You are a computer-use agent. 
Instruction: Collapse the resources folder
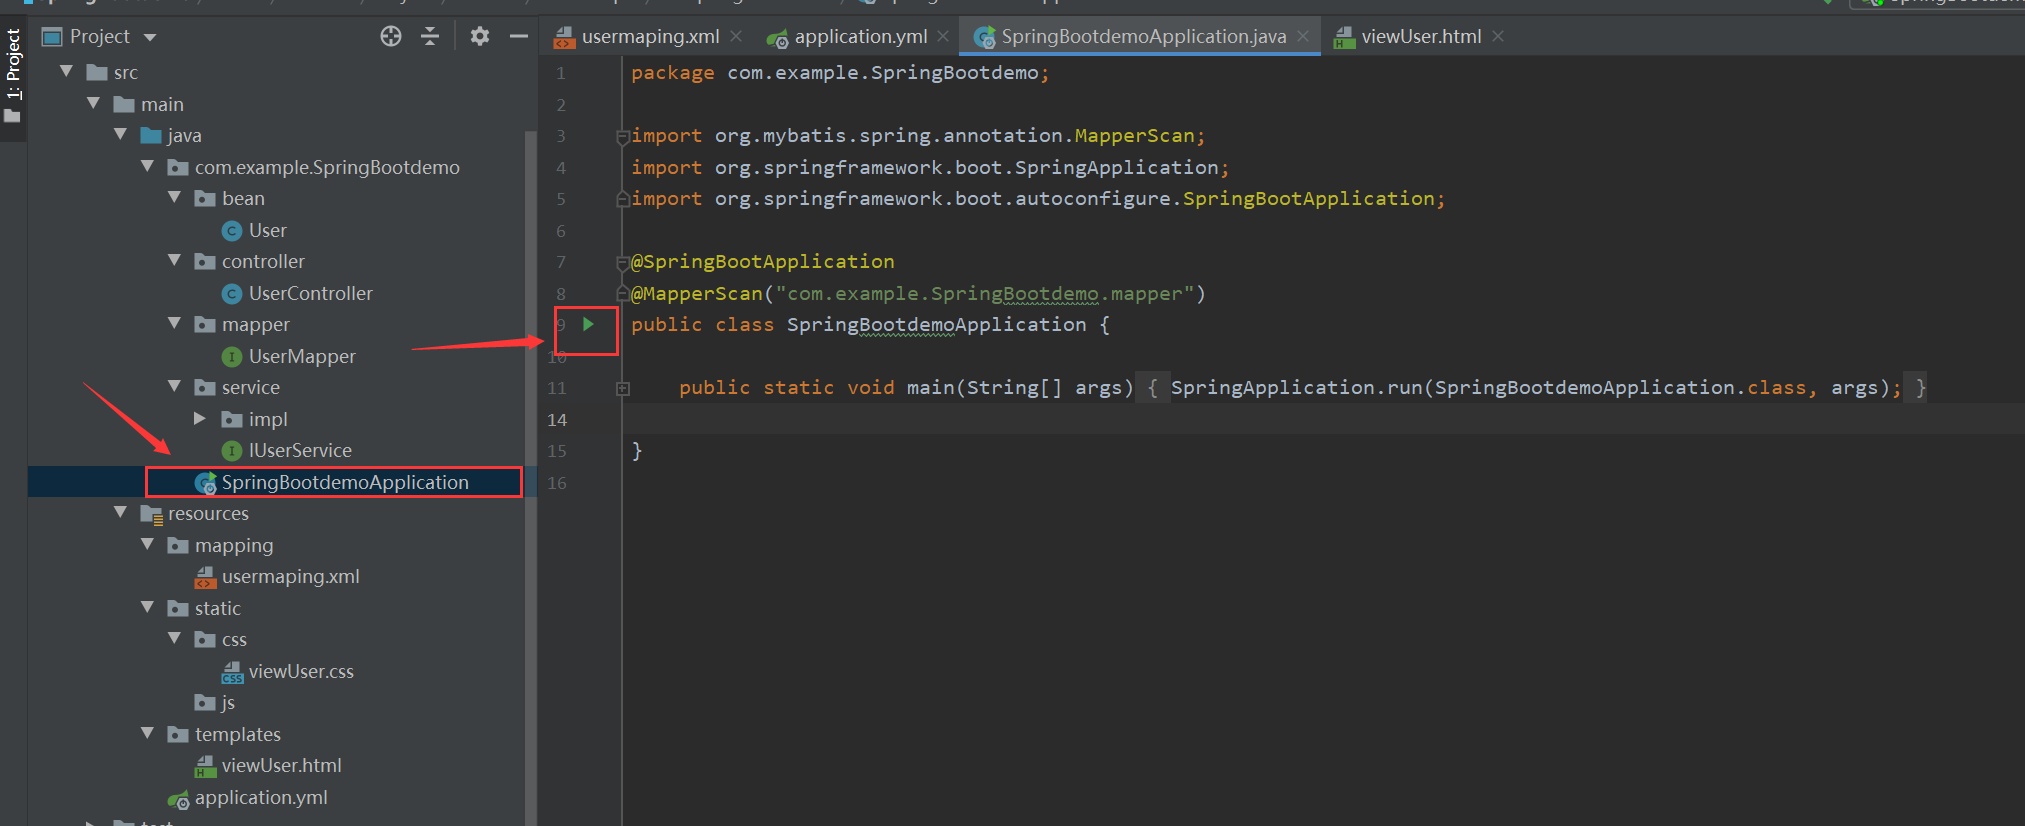pos(121,513)
